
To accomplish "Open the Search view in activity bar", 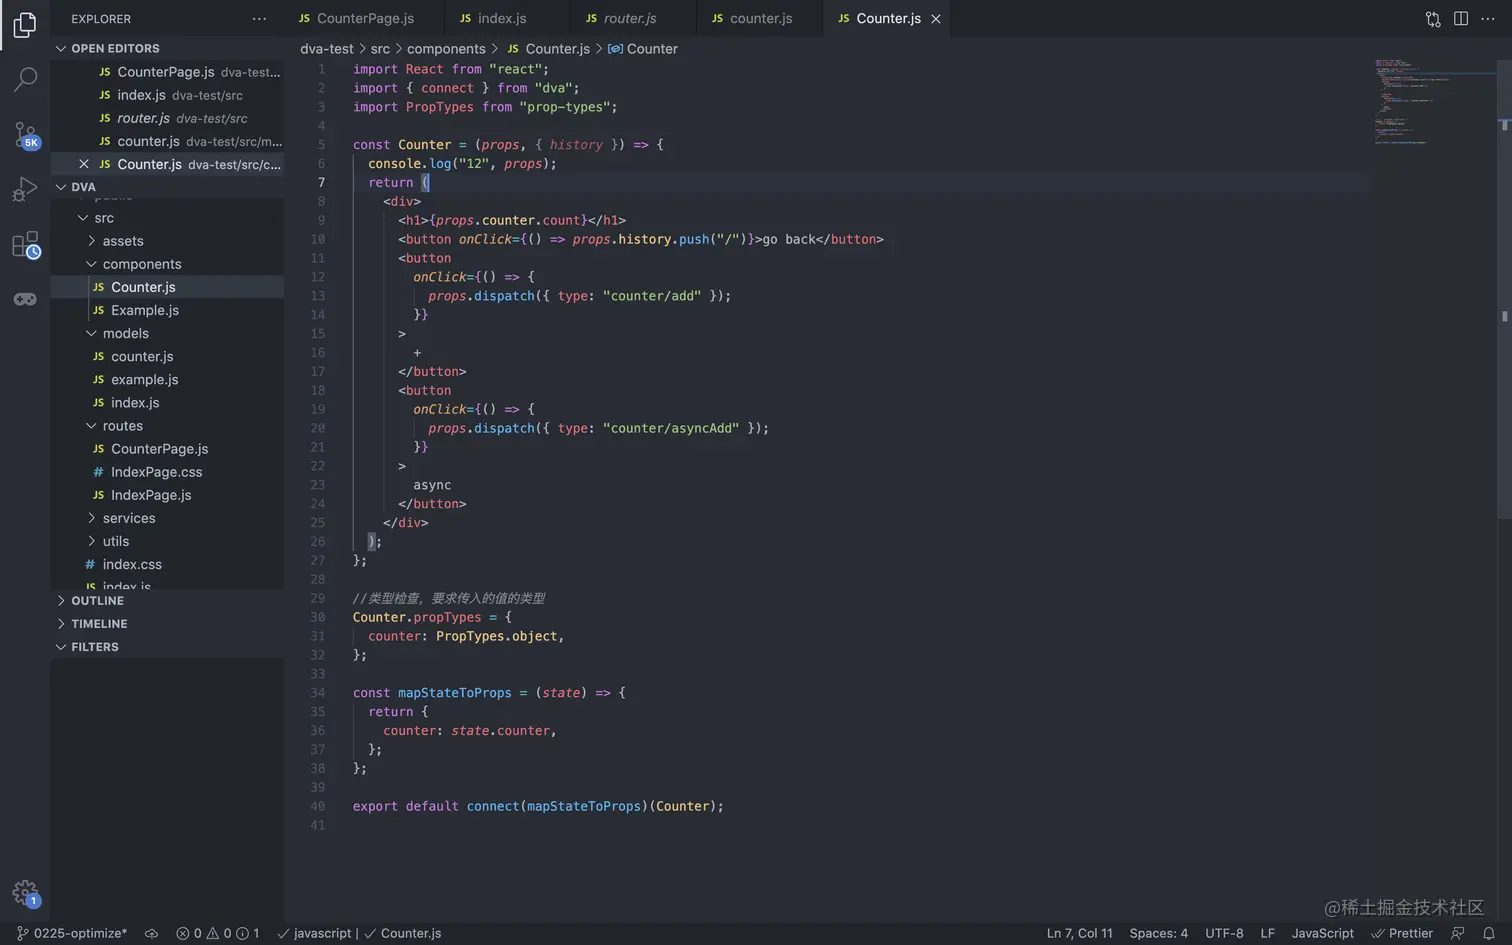I will coord(25,79).
